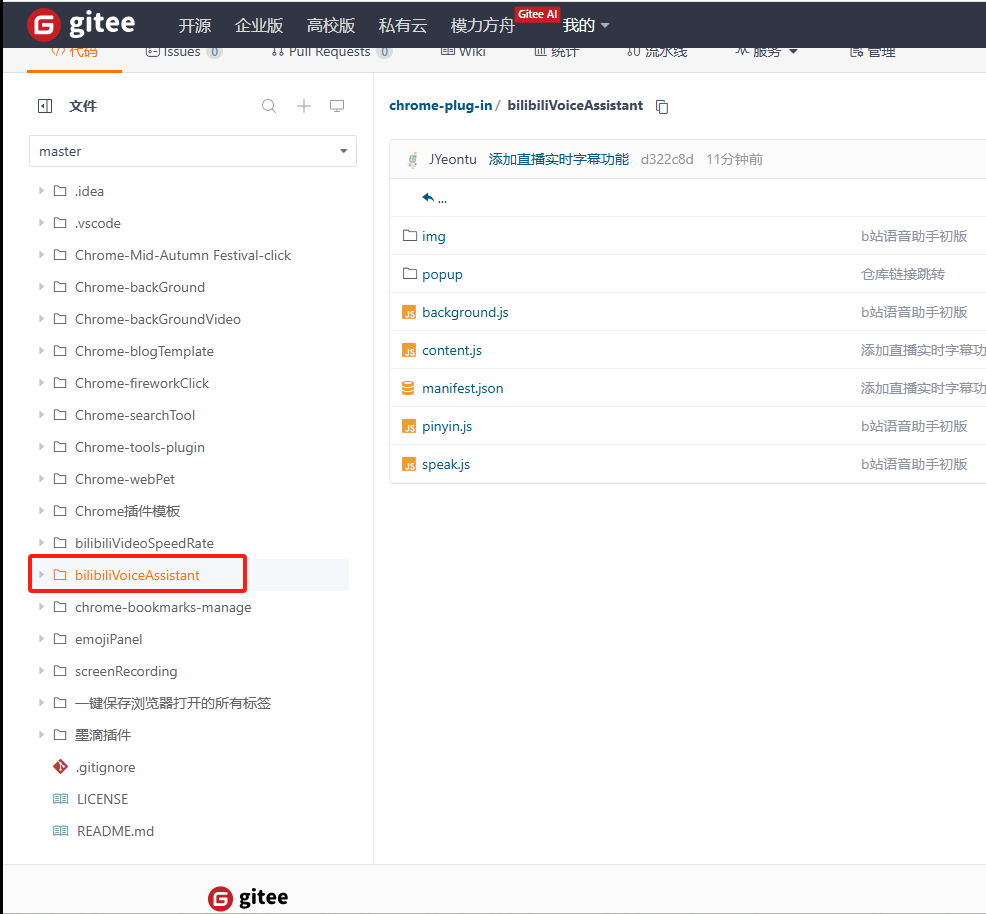Select Chrome-fireworkClick in file tree
This screenshot has height=914, width=986.
pyautogui.click(x=141, y=383)
